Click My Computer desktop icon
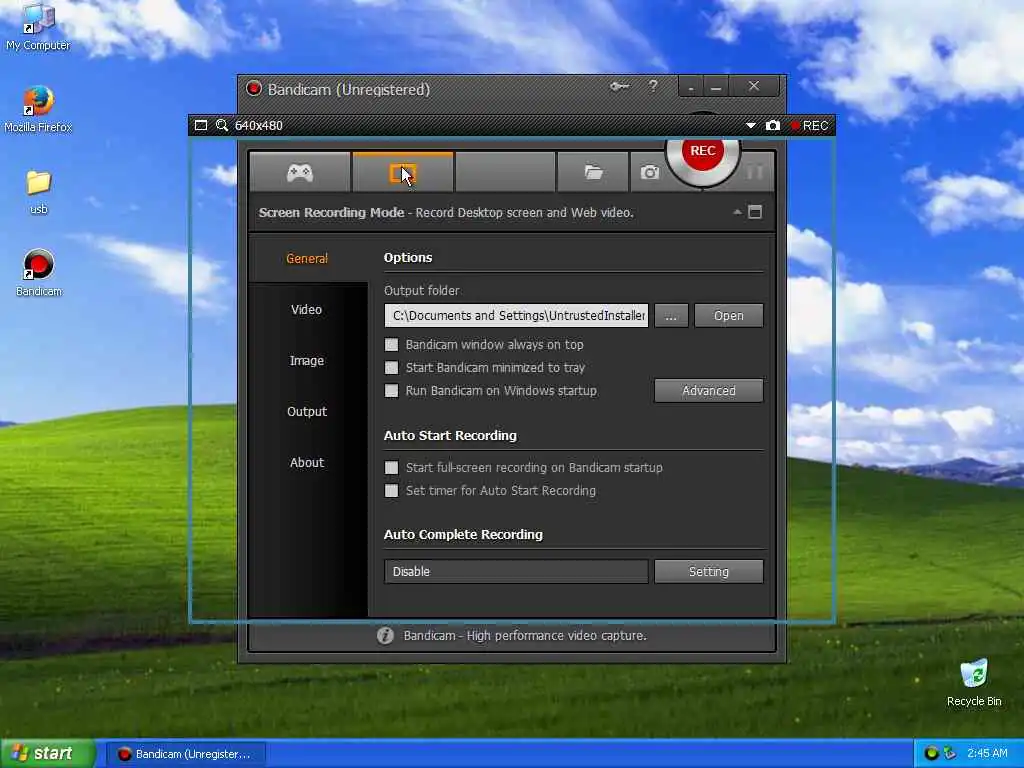This screenshot has height=768, width=1024. click(x=38, y=27)
